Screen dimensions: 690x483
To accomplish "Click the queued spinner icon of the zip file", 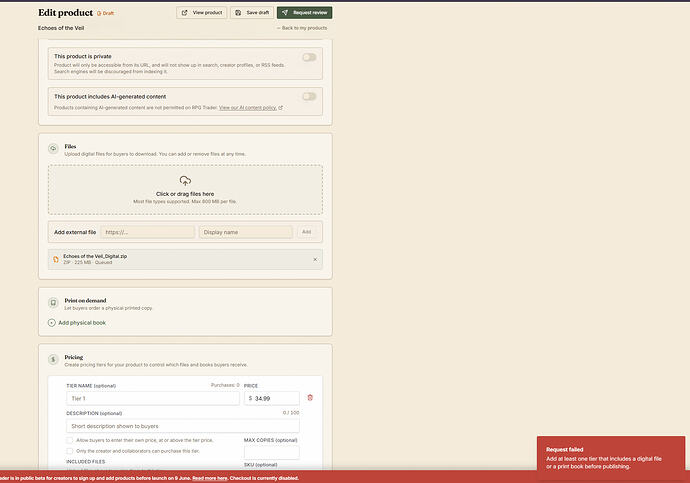I will tap(56, 260).
